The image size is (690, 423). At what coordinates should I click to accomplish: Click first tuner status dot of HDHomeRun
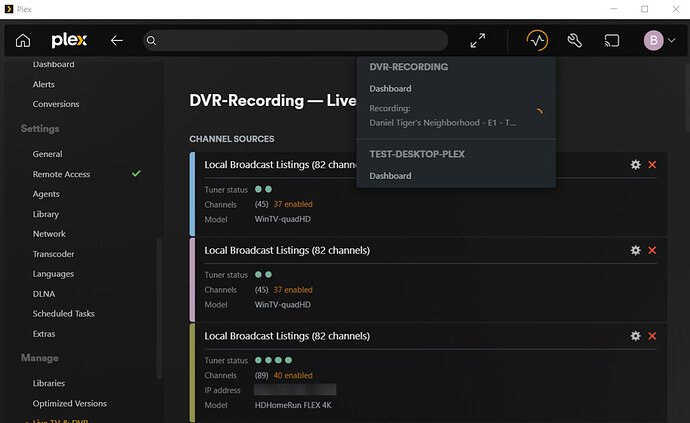pos(258,360)
